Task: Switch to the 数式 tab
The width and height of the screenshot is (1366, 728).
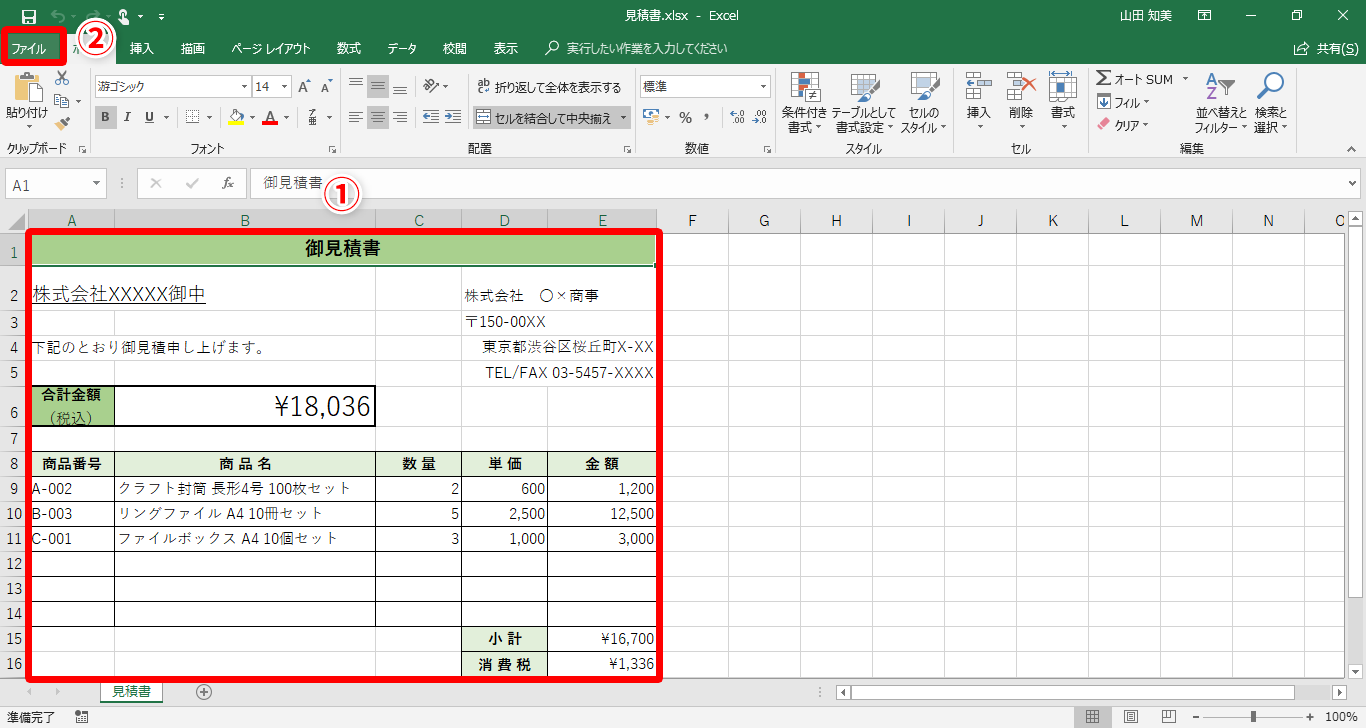Action: click(349, 48)
